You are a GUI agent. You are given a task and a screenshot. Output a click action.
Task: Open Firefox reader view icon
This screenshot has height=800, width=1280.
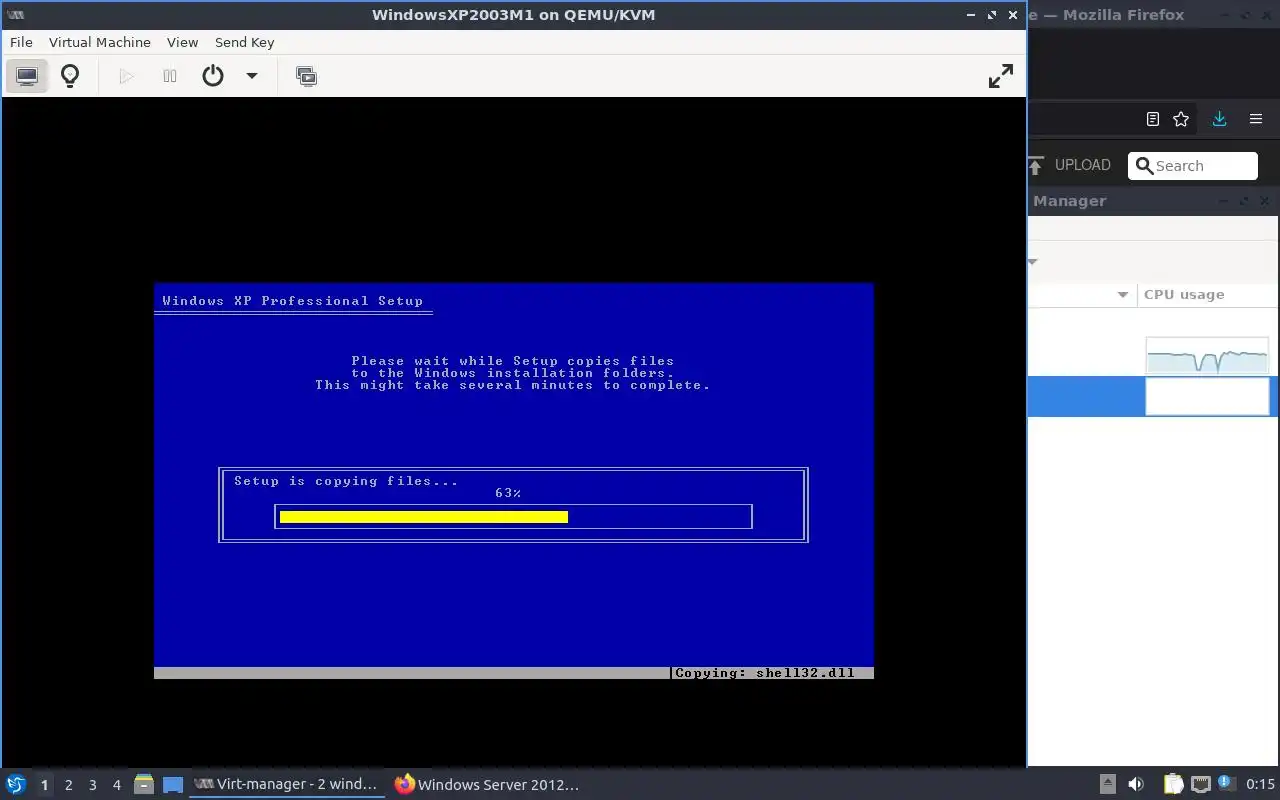(x=1152, y=119)
